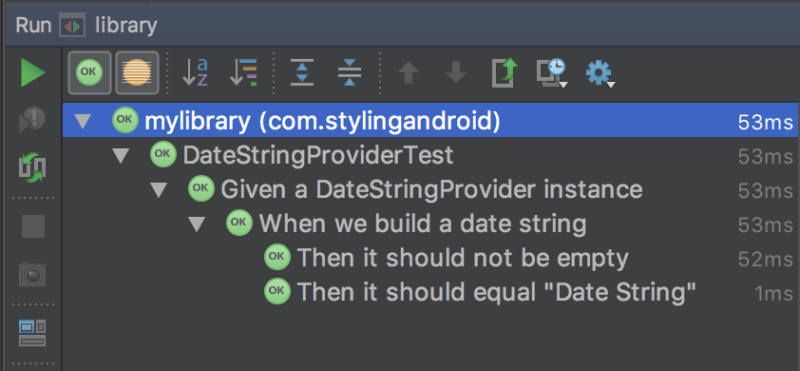Screen dimensions: 800x371
Task: Open the gear settings menu
Action: tap(599, 73)
